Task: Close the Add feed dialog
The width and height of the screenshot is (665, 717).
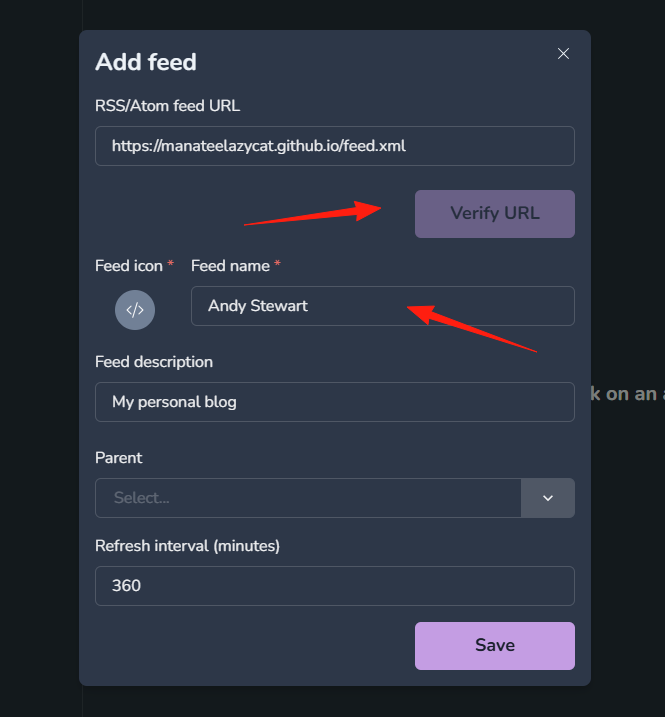Action: [563, 54]
